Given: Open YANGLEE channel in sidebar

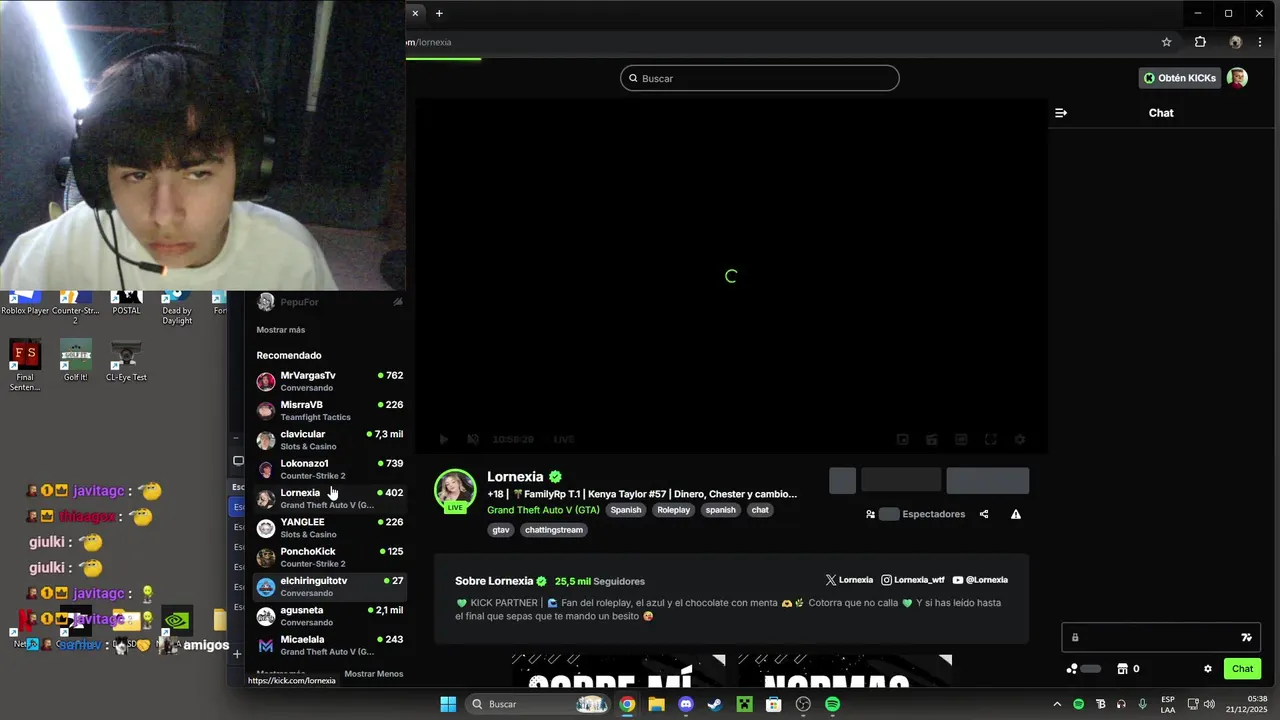Looking at the screenshot, I should (x=329, y=528).
